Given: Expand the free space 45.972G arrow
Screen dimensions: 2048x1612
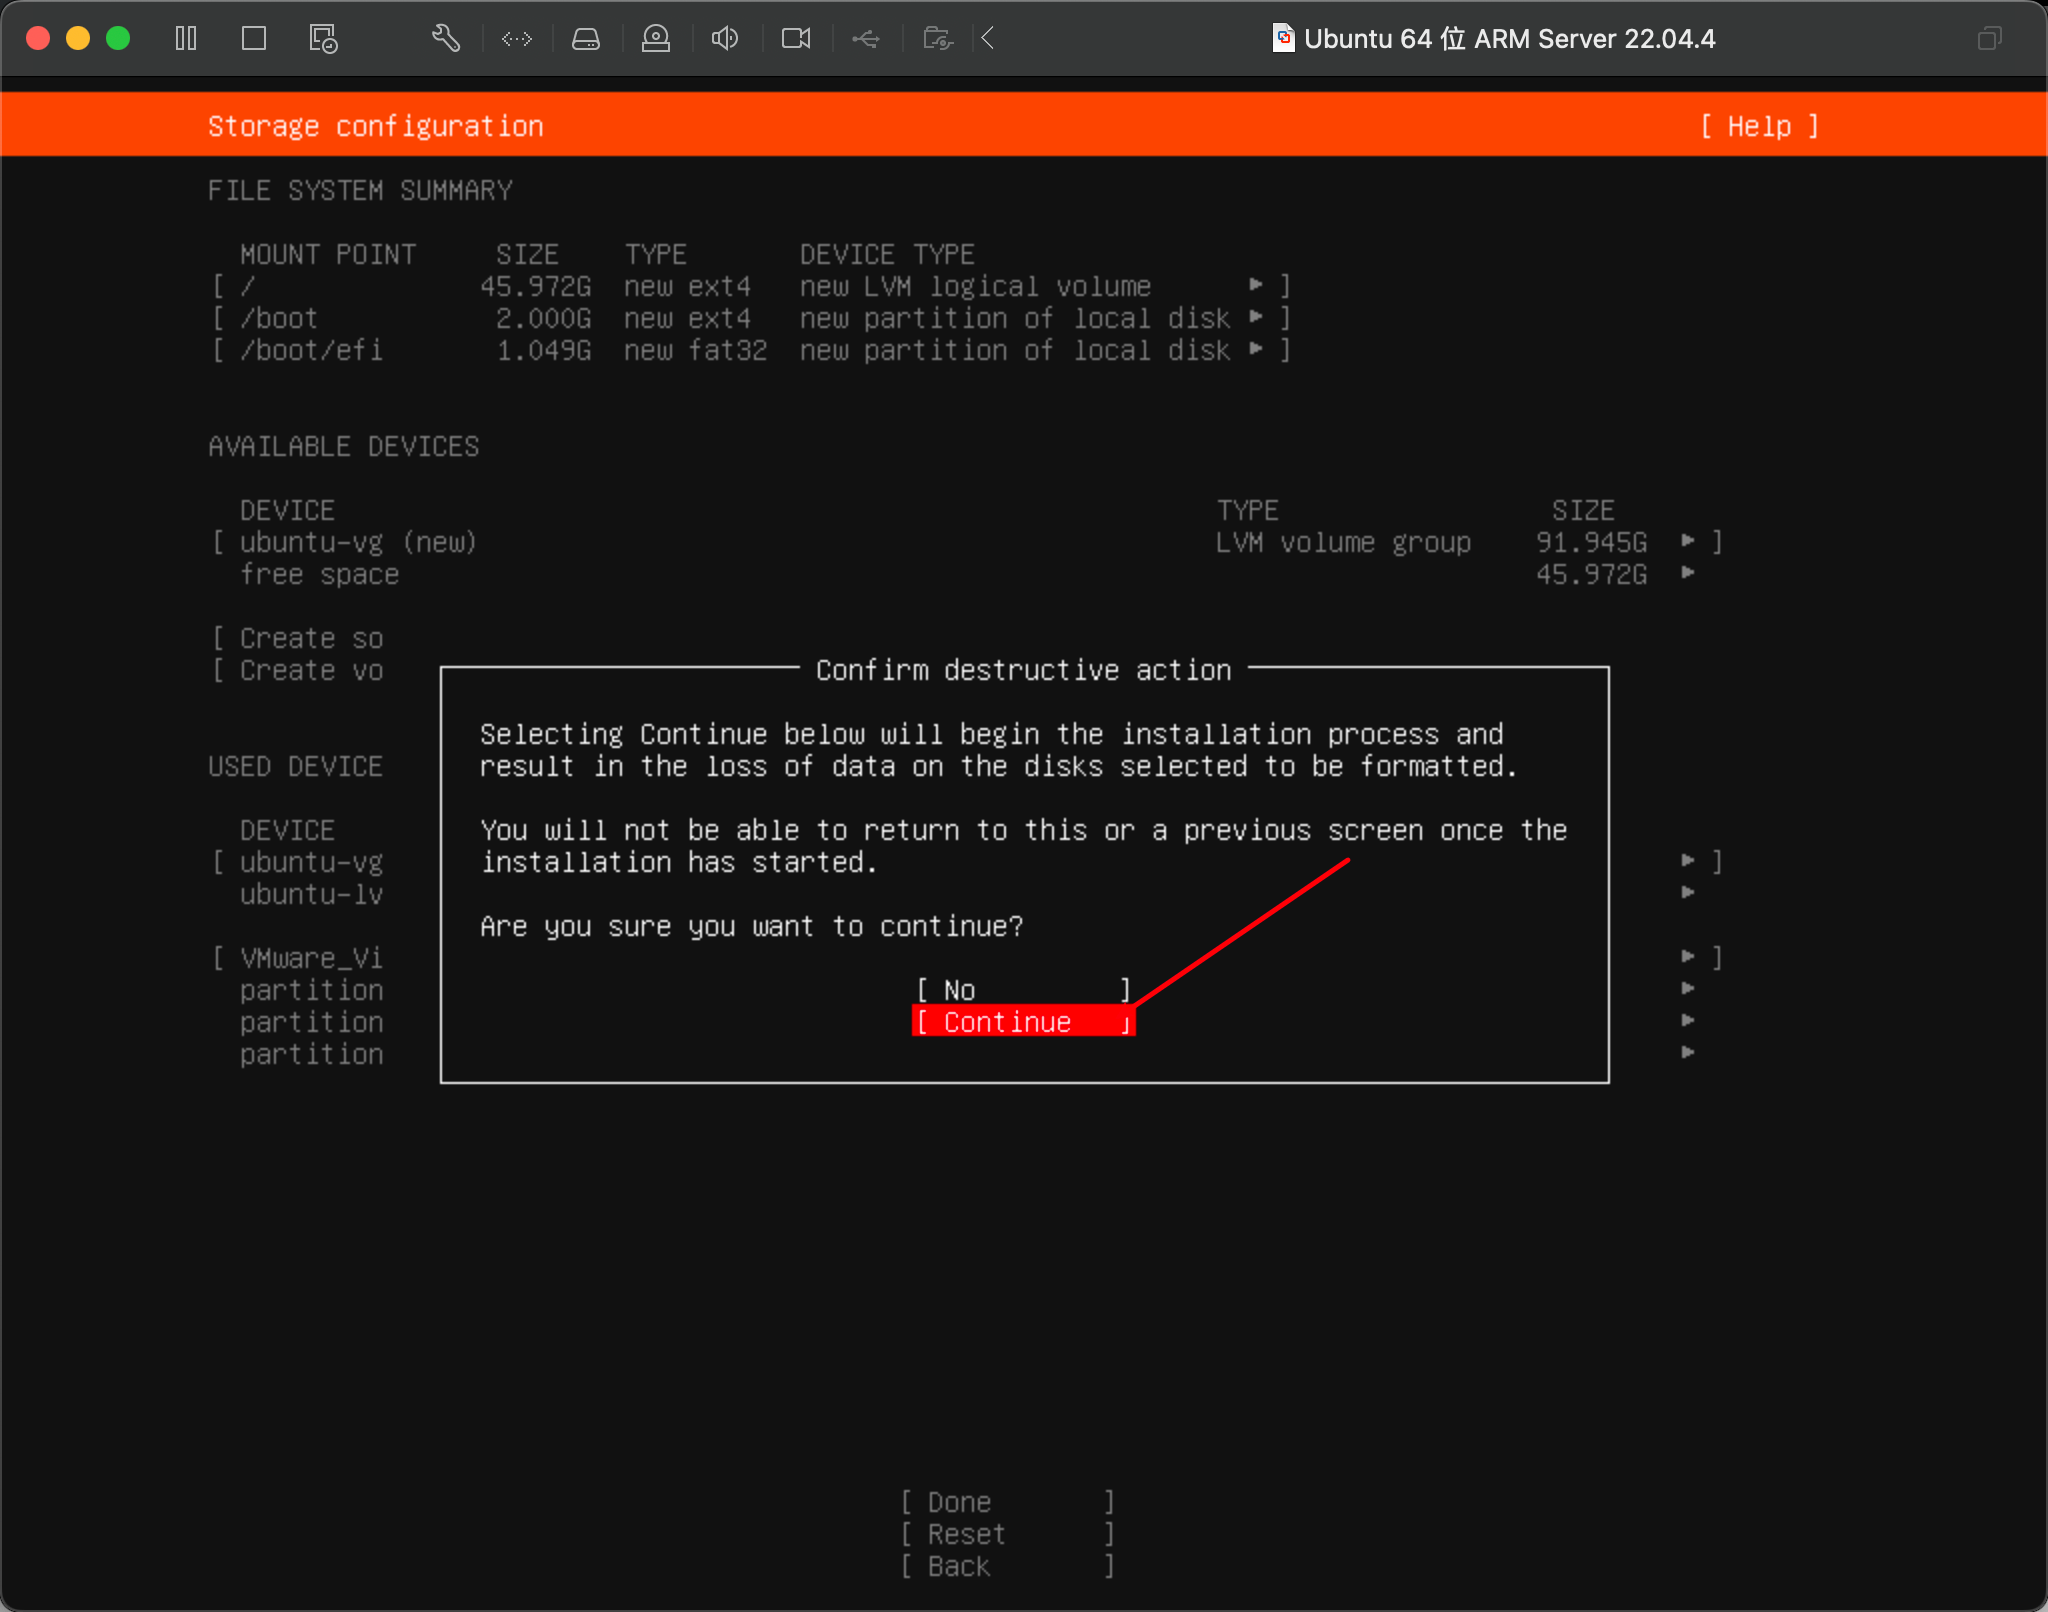Looking at the screenshot, I should (x=1688, y=573).
